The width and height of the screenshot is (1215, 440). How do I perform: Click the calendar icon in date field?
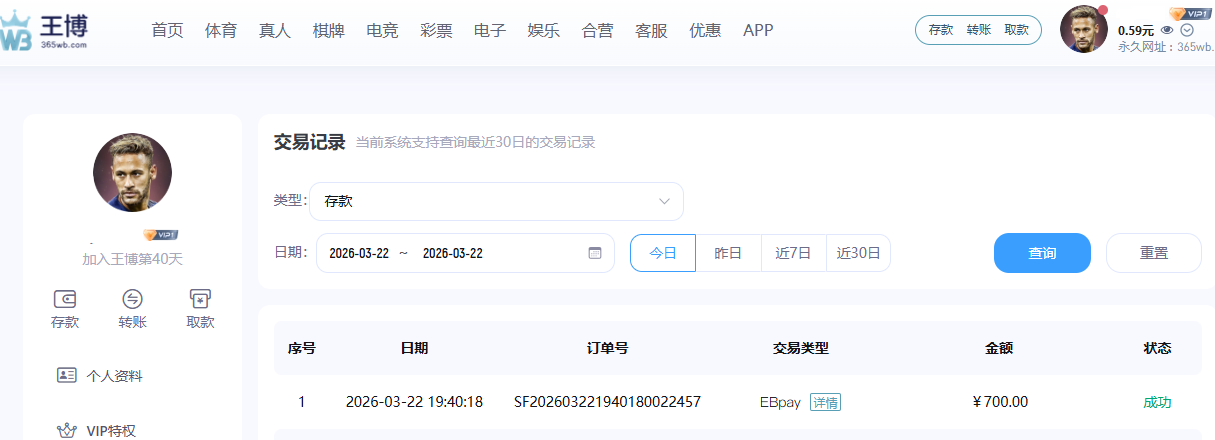click(595, 253)
